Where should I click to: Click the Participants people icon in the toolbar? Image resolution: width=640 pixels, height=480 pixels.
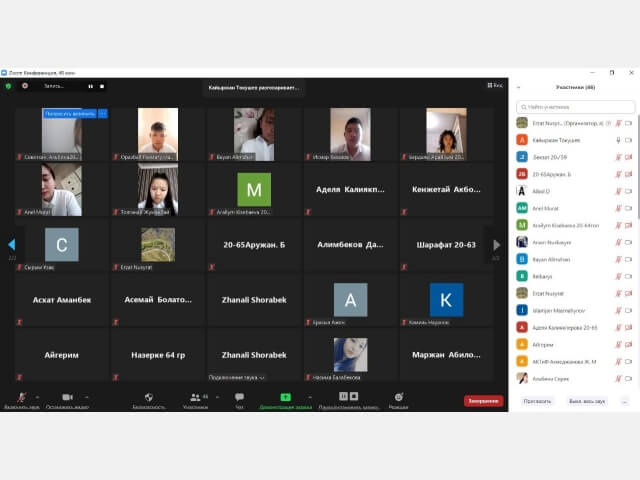point(196,397)
